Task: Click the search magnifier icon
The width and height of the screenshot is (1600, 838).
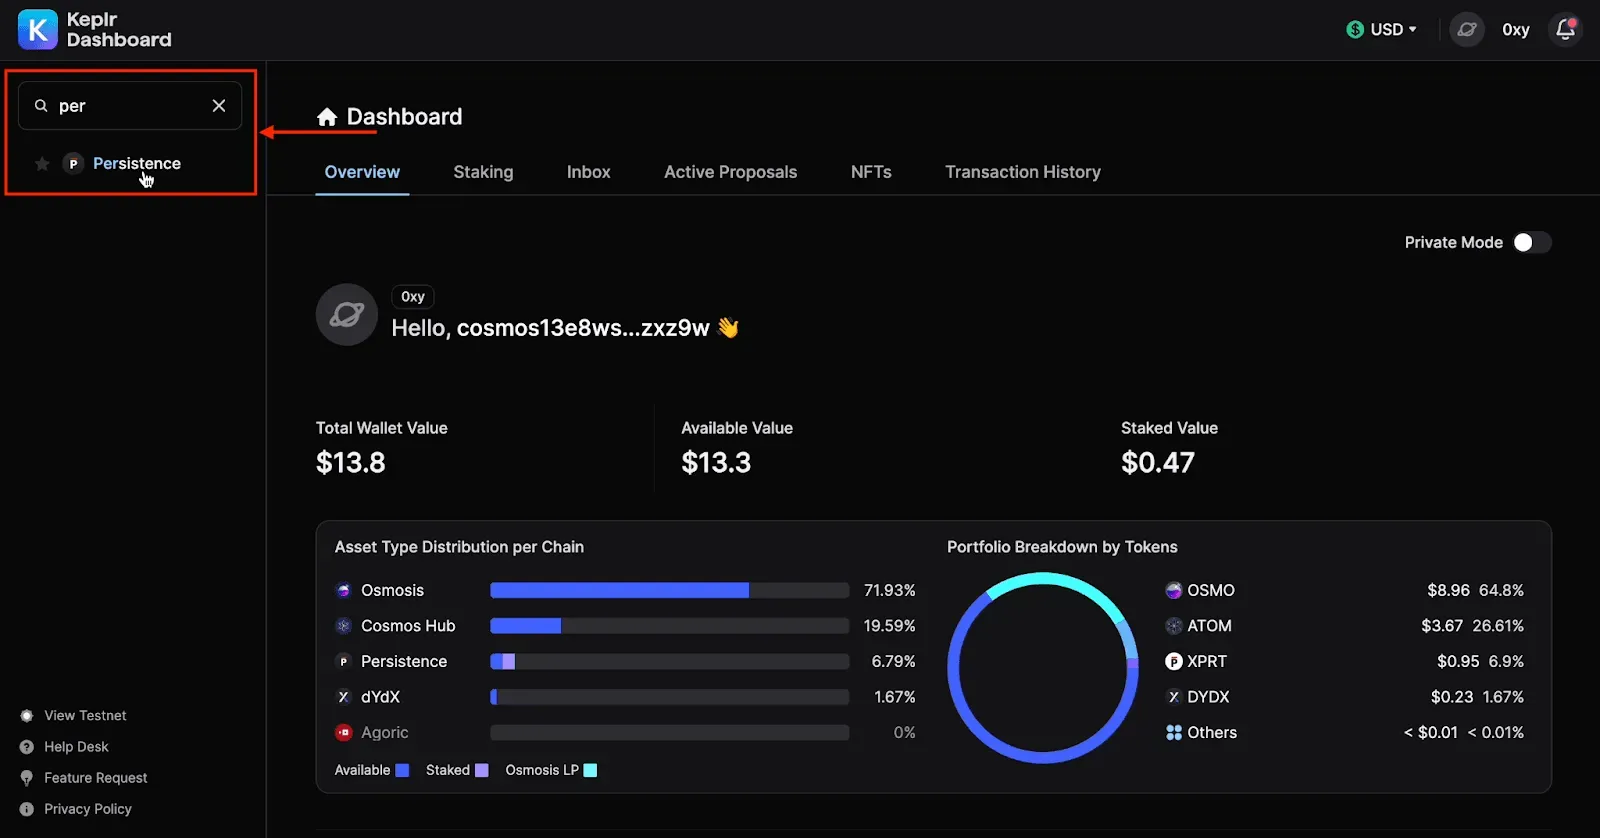Action: (x=41, y=106)
